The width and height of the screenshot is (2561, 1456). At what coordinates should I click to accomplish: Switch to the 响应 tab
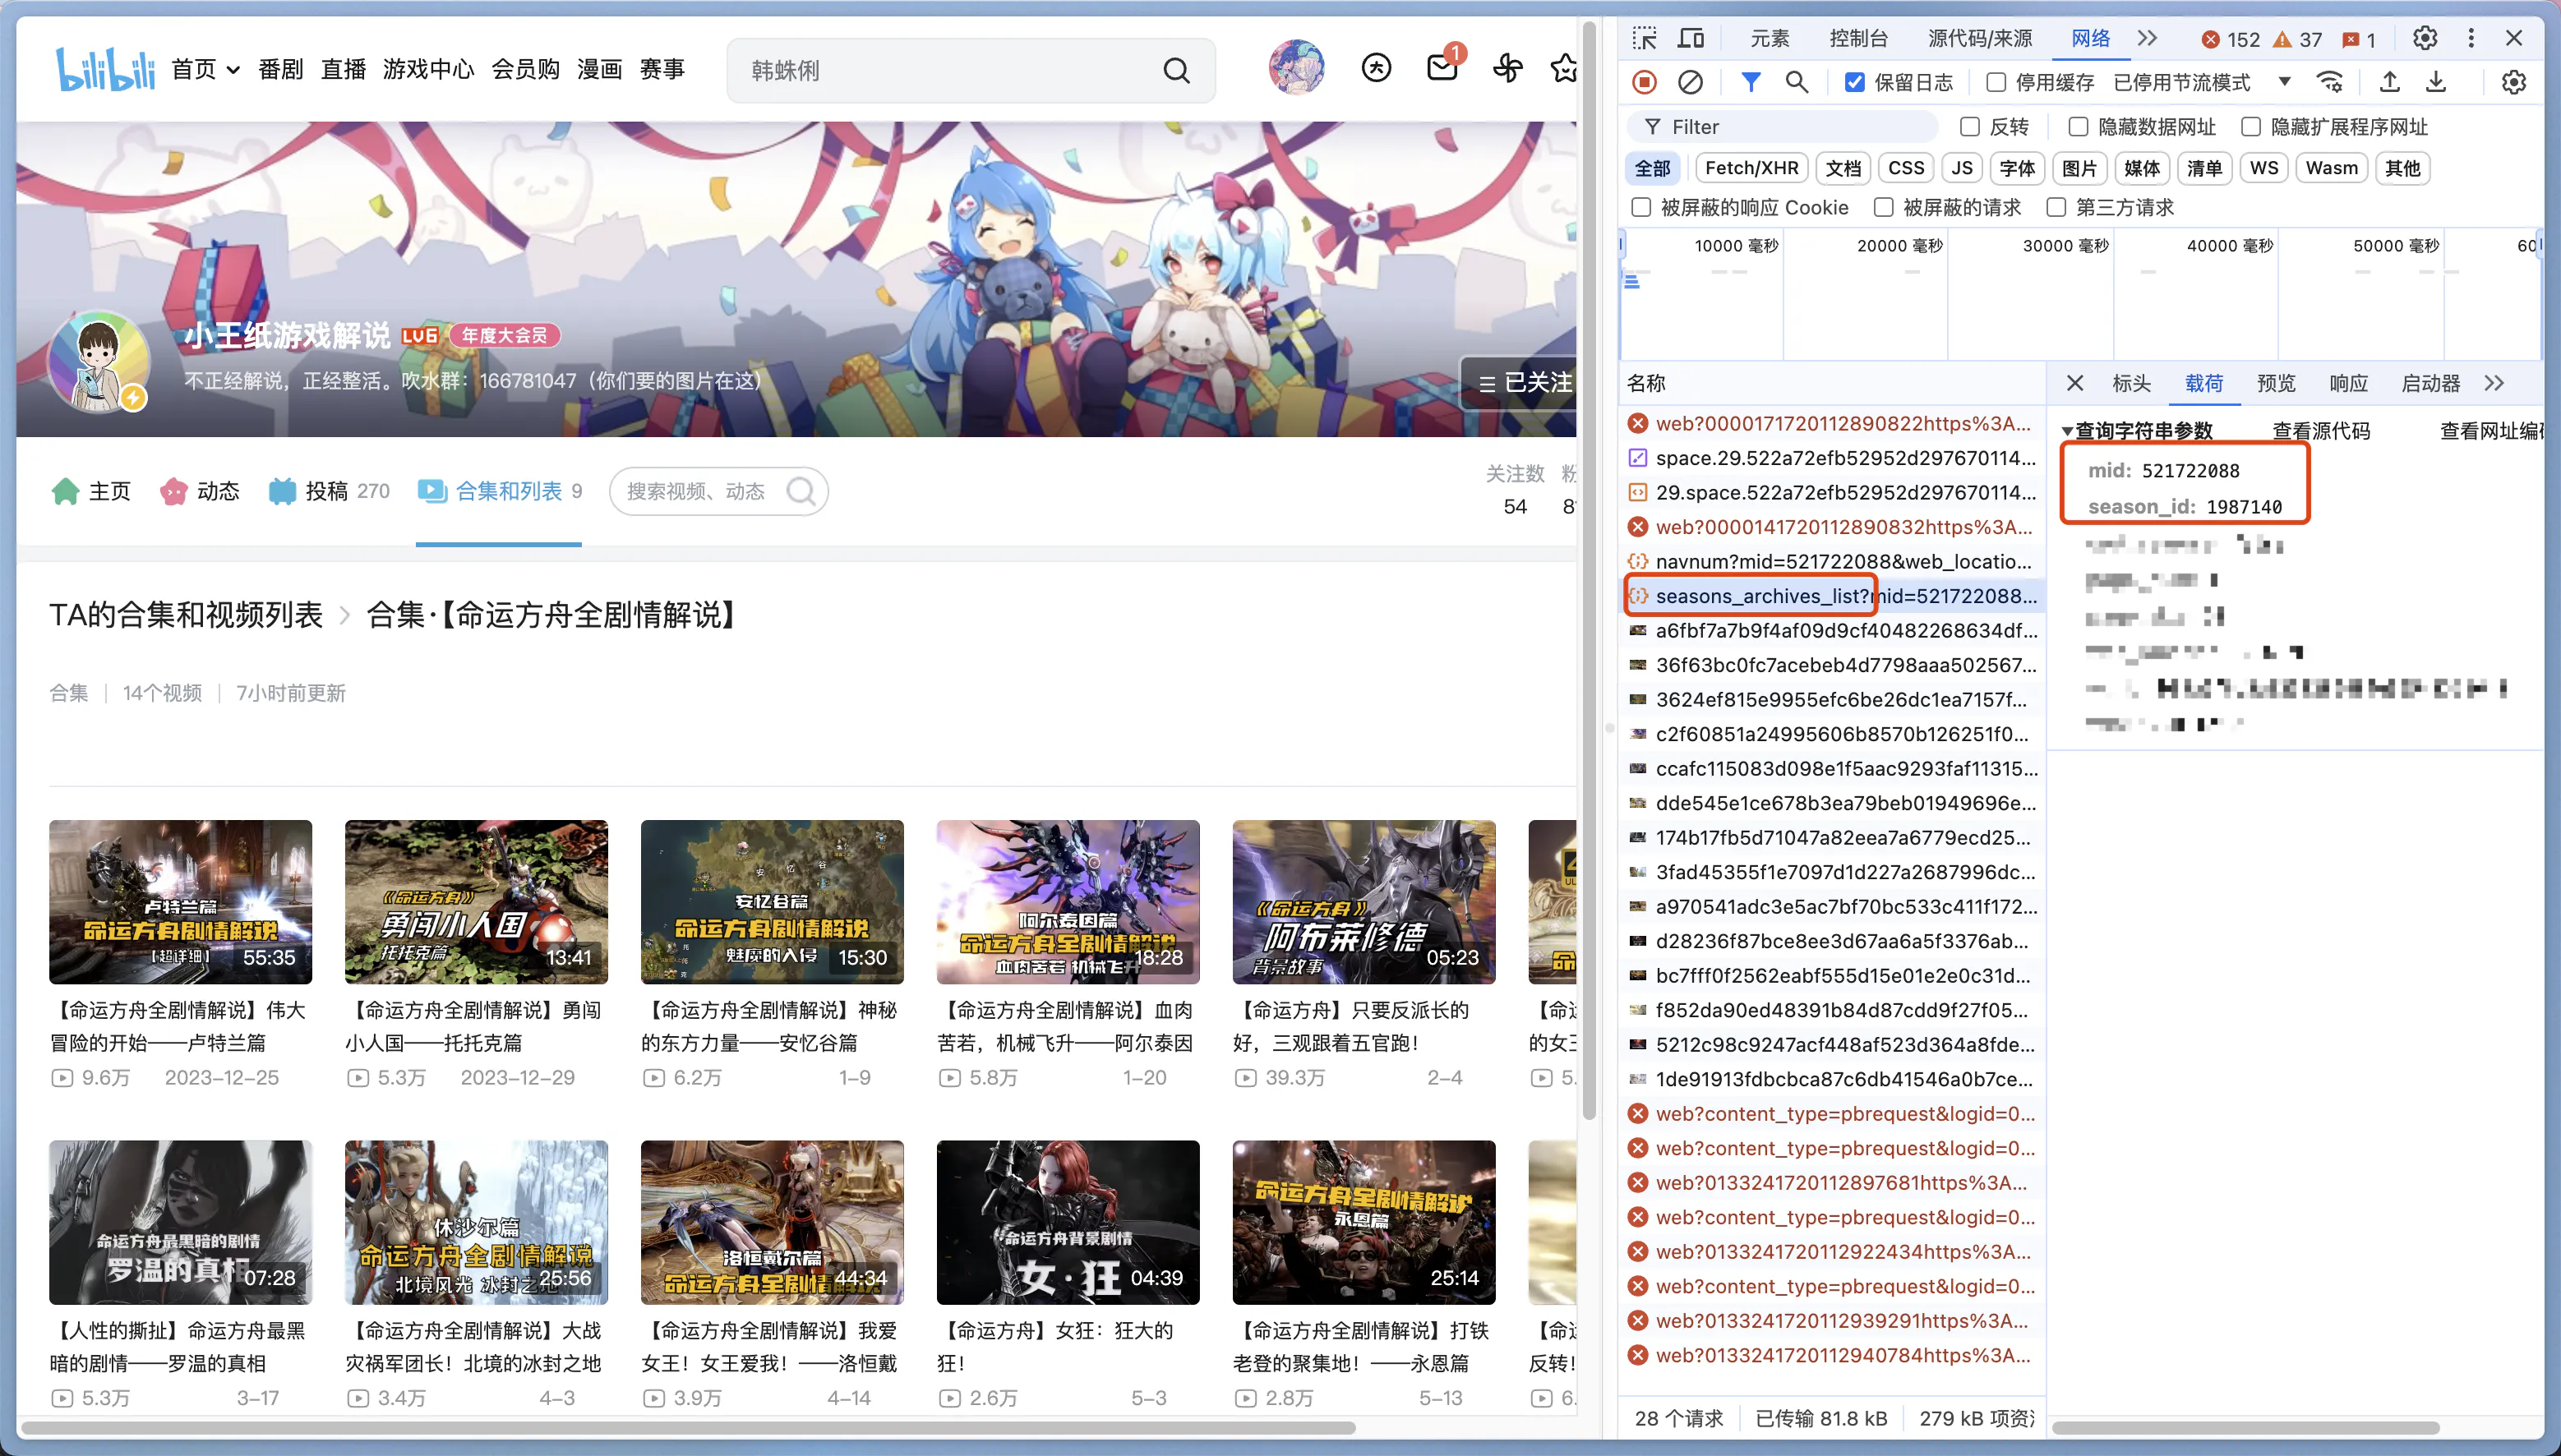click(2348, 383)
